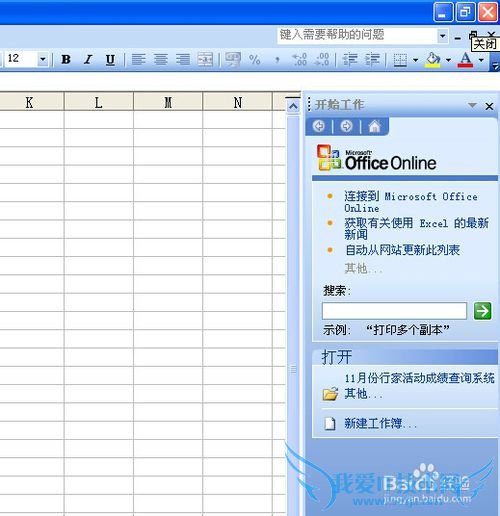The width and height of the screenshot is (500, 516).
Task: Apply cell borders
Action: point(400,60)
